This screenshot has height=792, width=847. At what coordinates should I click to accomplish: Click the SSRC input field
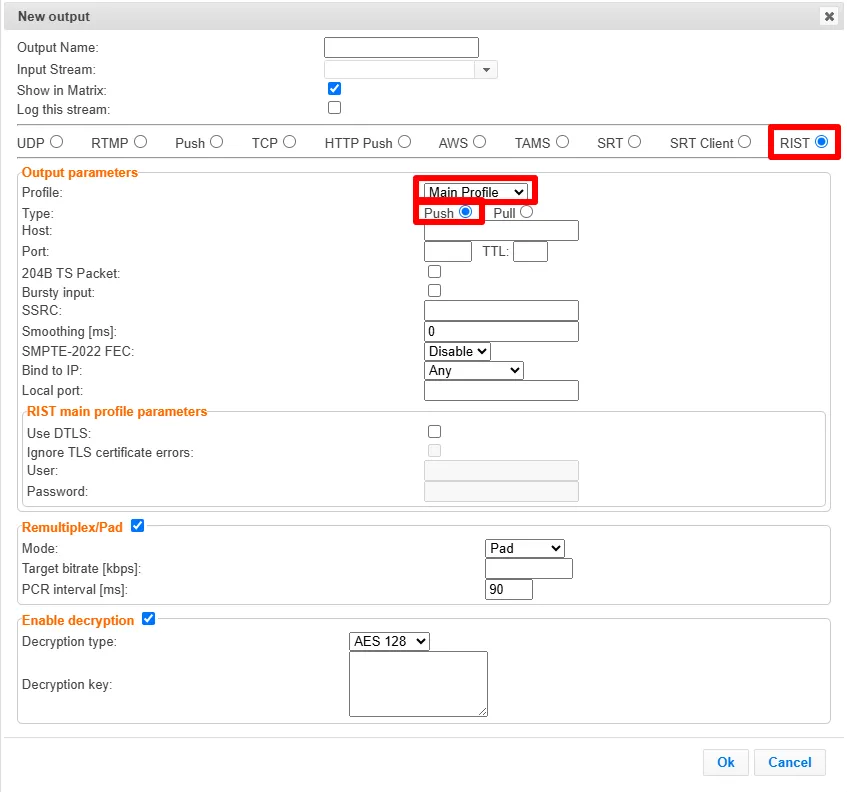[x=501, y=311]
